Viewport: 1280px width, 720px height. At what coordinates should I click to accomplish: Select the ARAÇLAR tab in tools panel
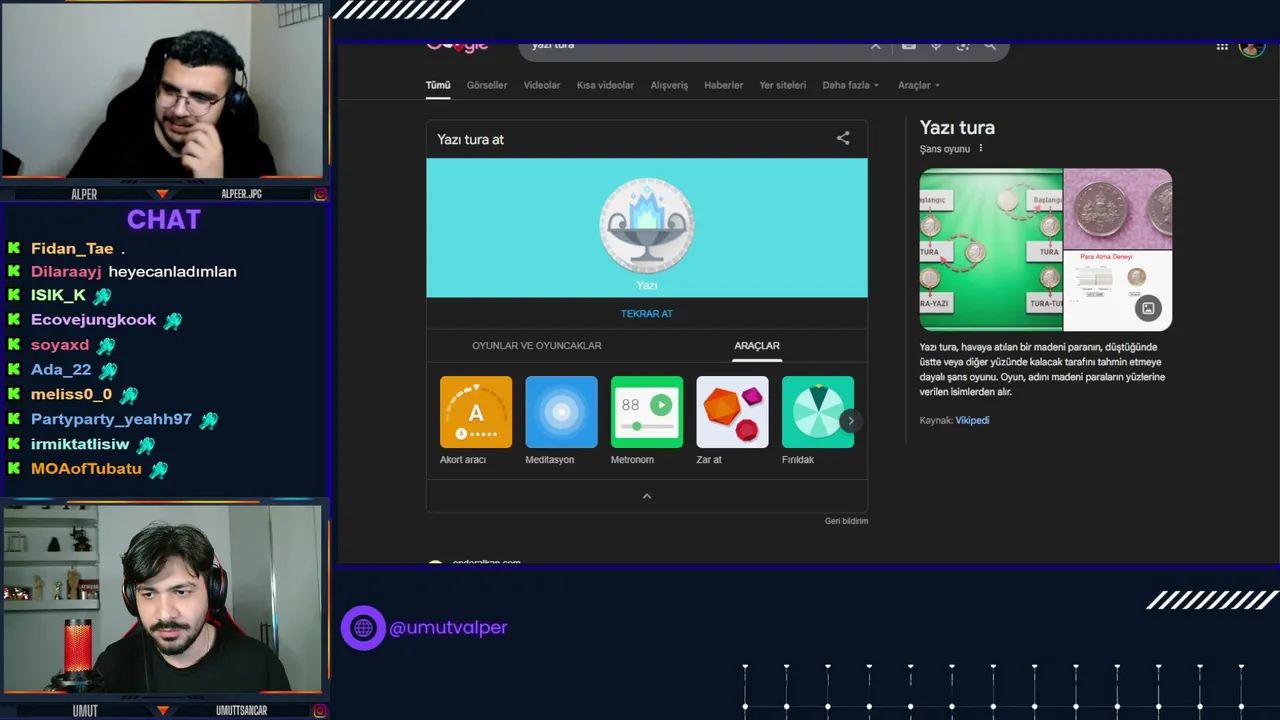click(x=757, y=346)
